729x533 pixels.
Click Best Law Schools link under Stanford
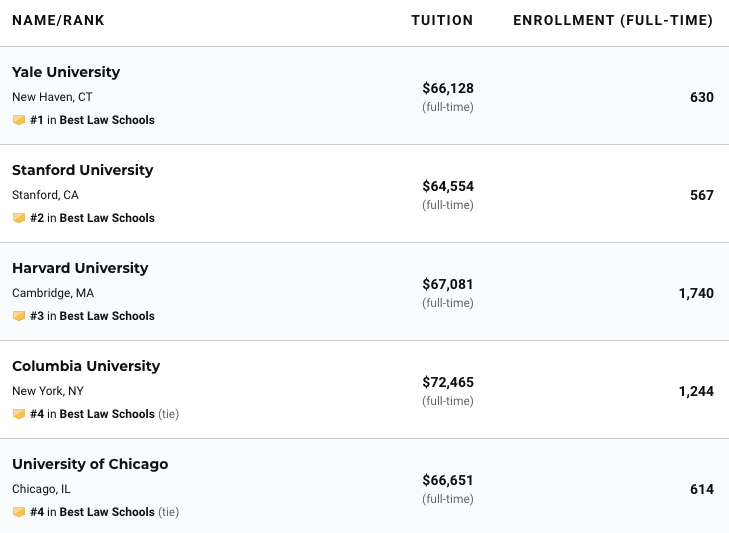click(x=107, y=218)
